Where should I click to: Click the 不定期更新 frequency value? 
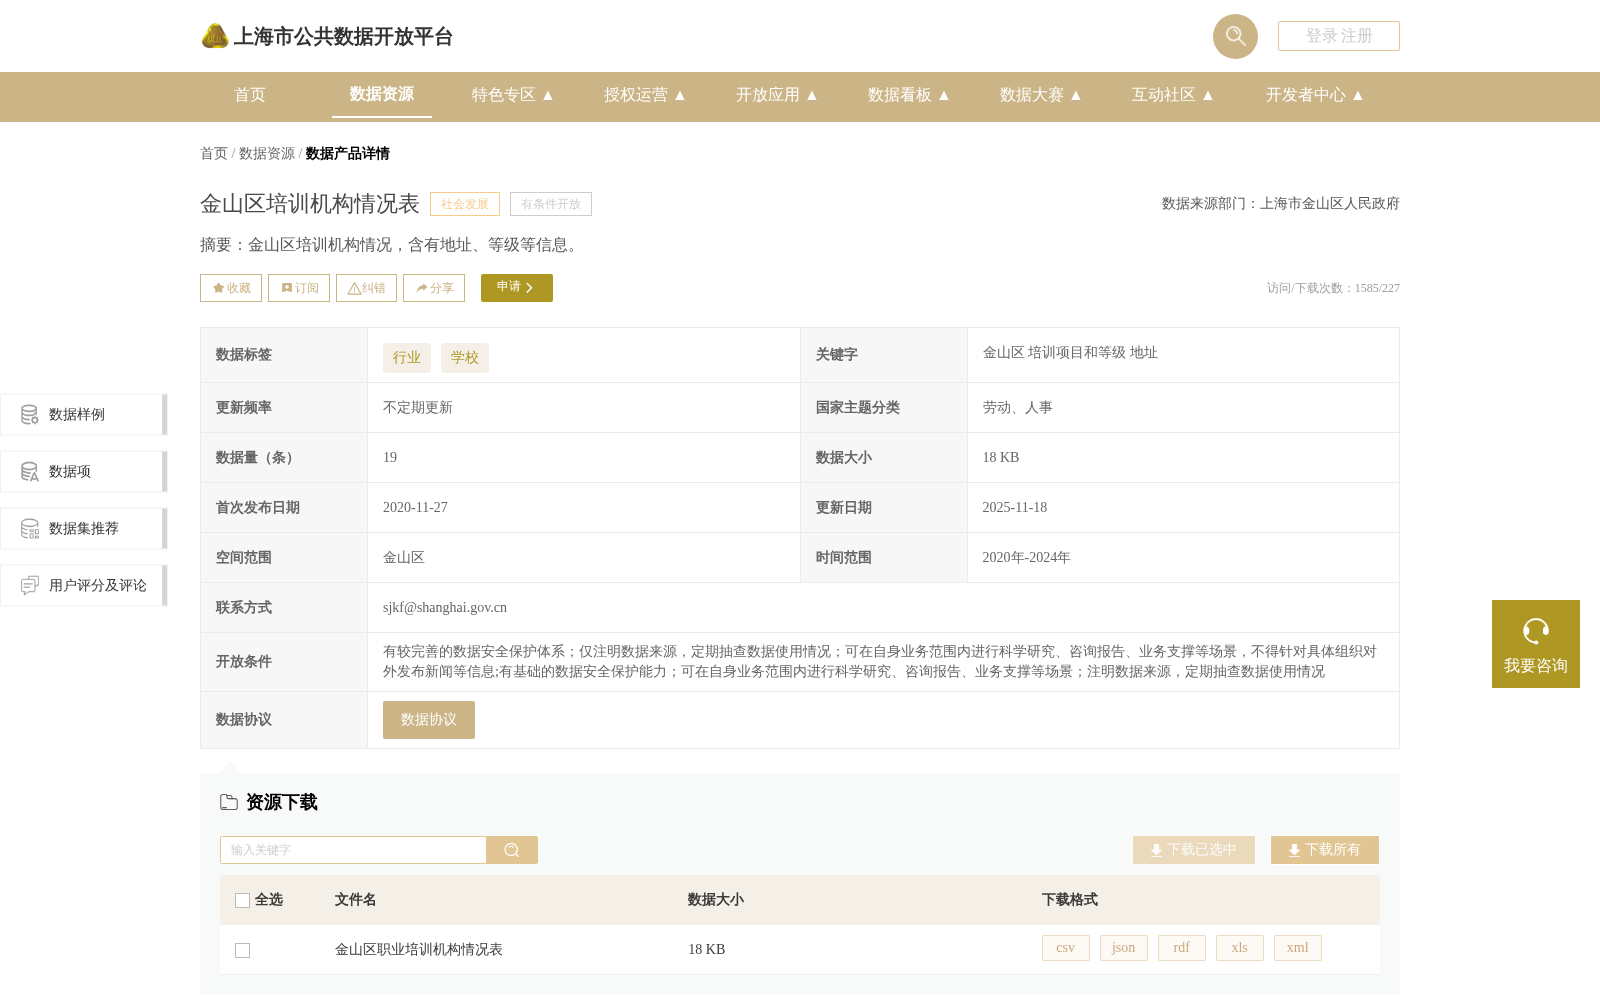tap(418, 408)
